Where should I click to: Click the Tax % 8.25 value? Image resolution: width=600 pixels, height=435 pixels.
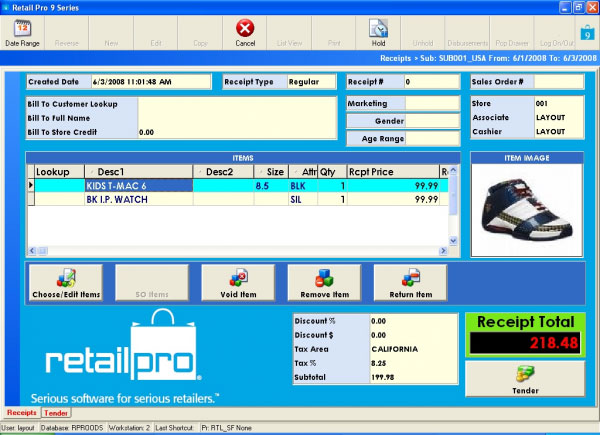click(413, 363)
